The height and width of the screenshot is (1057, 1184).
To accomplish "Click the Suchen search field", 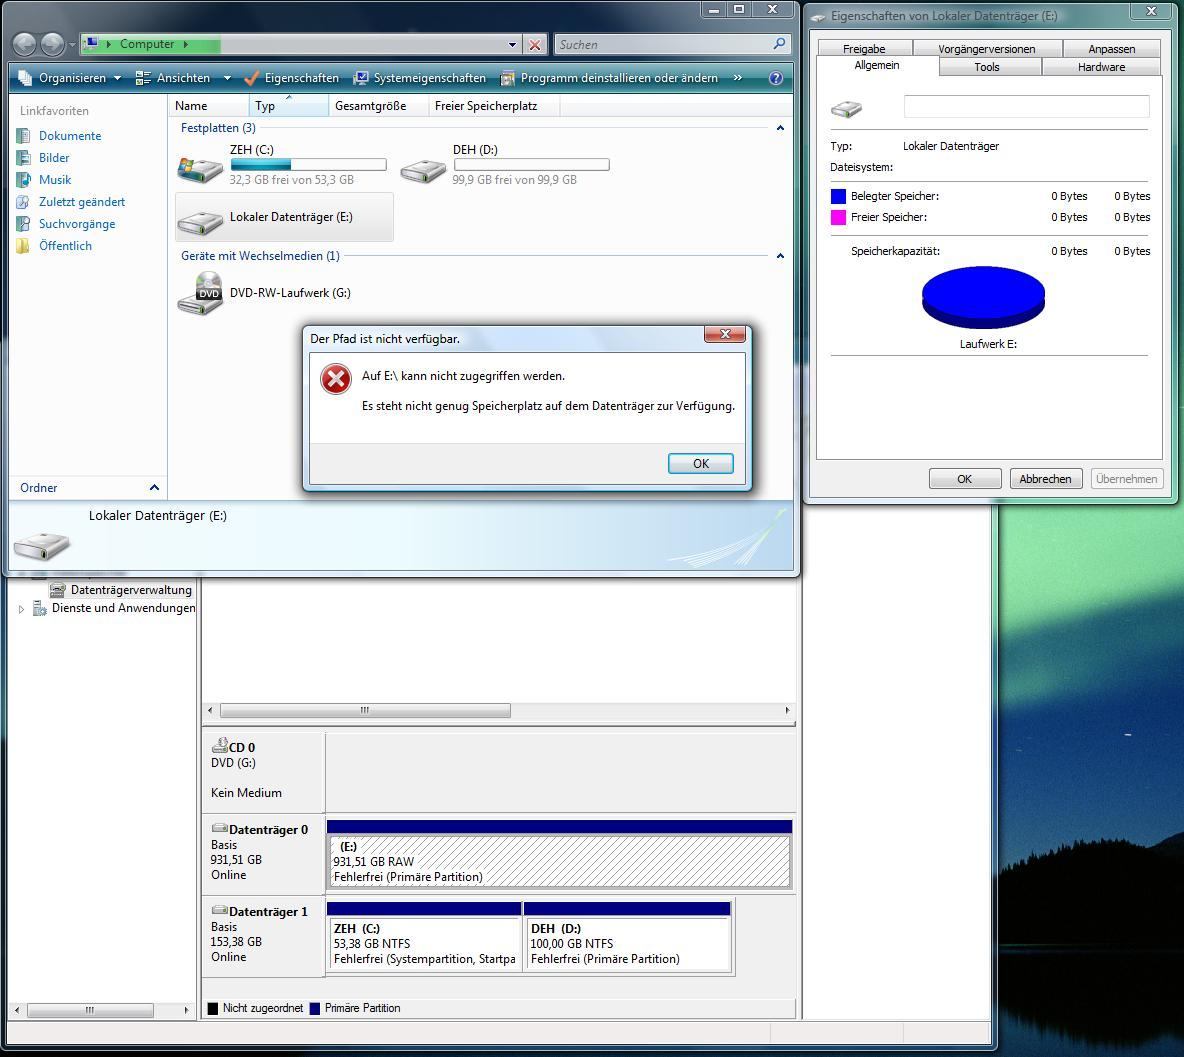I will pos(665,45).
